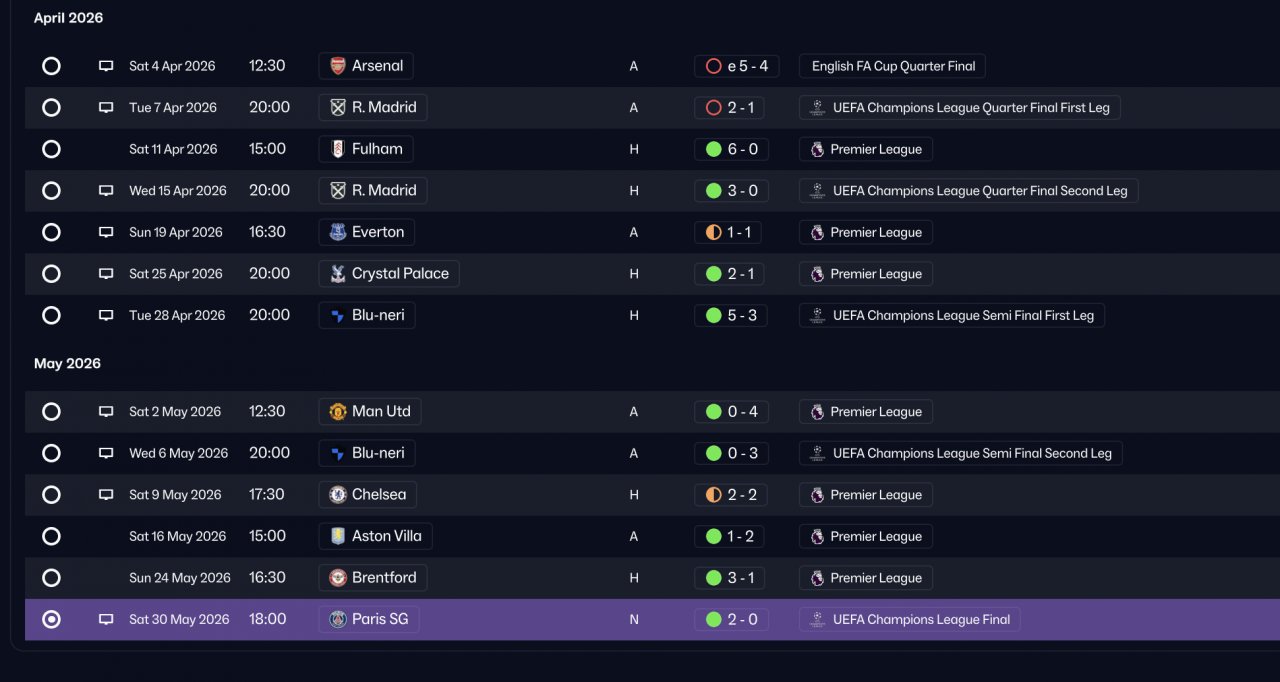
Task: Click the Chelsea badge icon
Action: (338, 494)
